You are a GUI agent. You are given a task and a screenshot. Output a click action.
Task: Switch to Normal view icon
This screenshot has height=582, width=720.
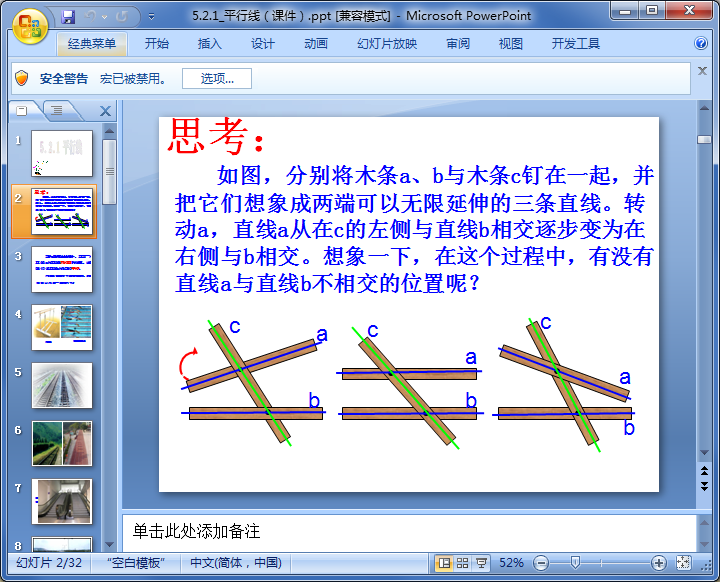coord(444,563)
